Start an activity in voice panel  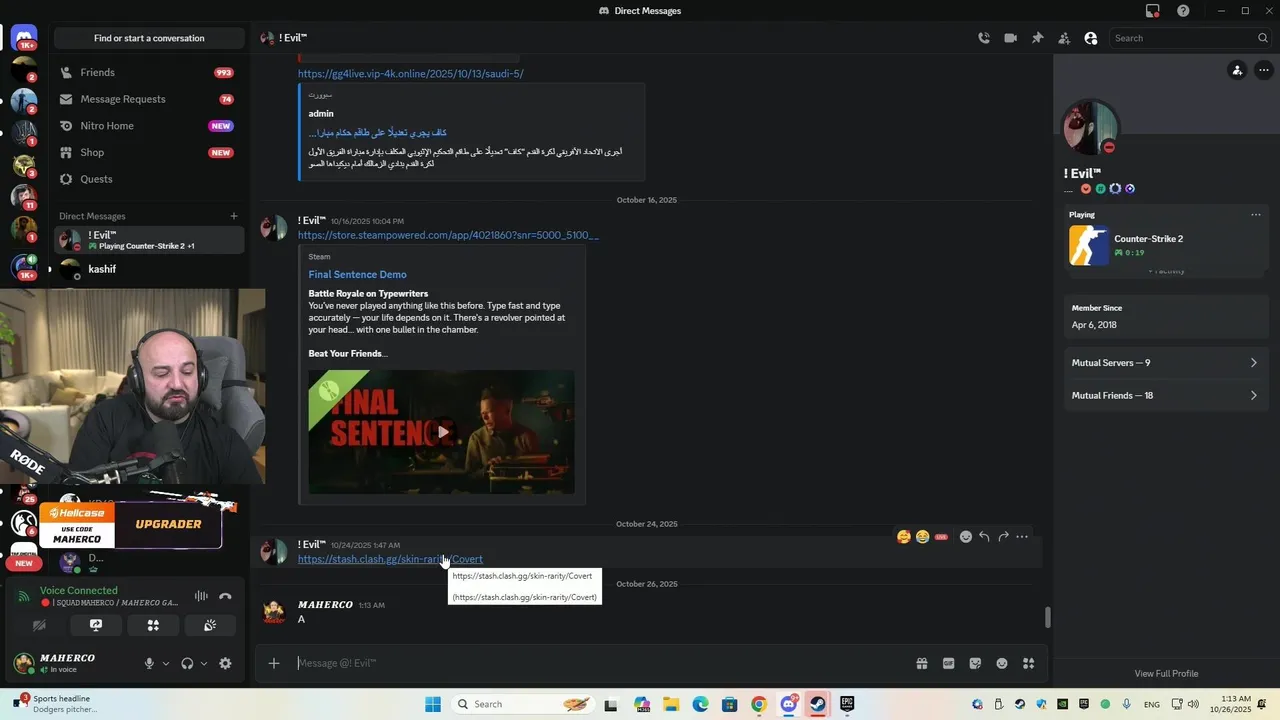[153, 625]
